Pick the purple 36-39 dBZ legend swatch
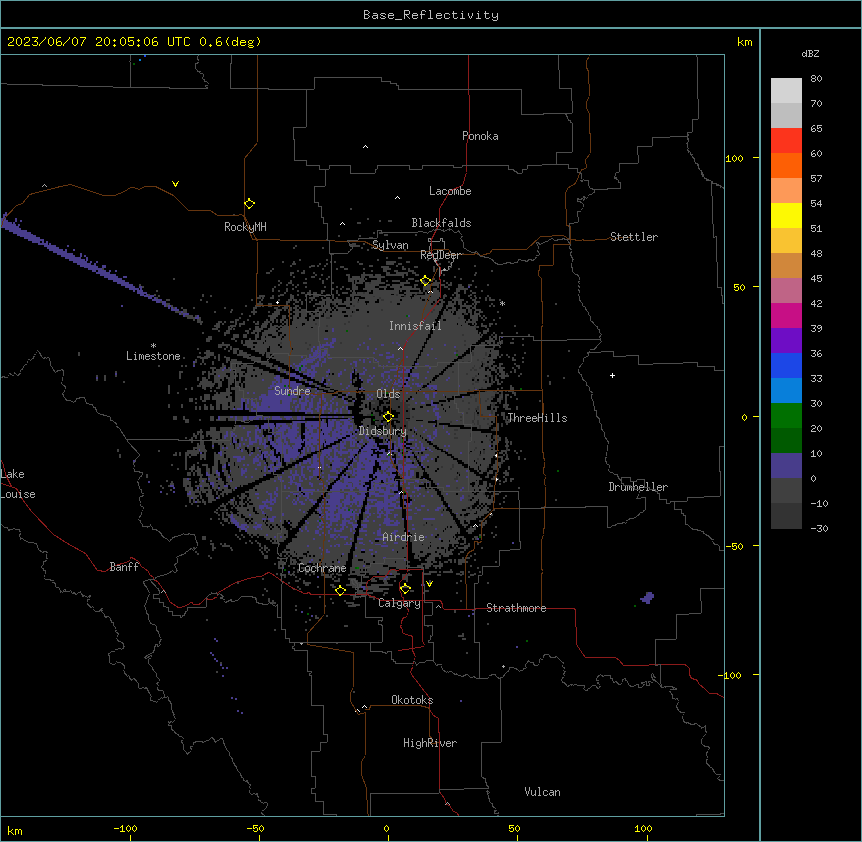The image size is (862, 842). click(786, 341)
